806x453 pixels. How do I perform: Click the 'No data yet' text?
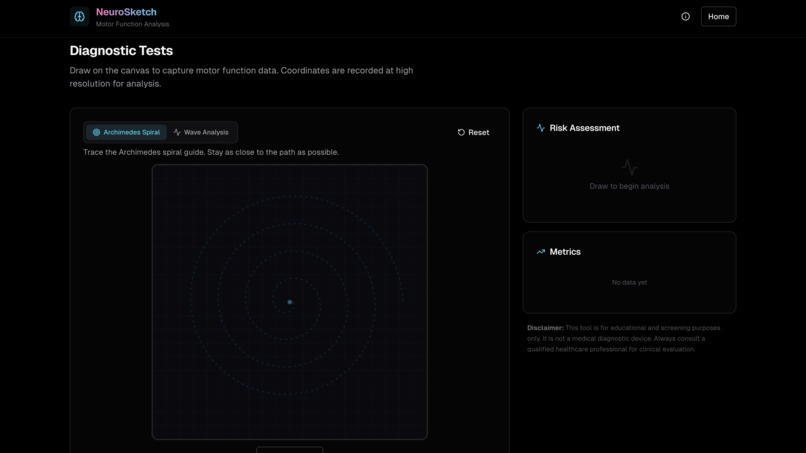[x=629, y=282]
